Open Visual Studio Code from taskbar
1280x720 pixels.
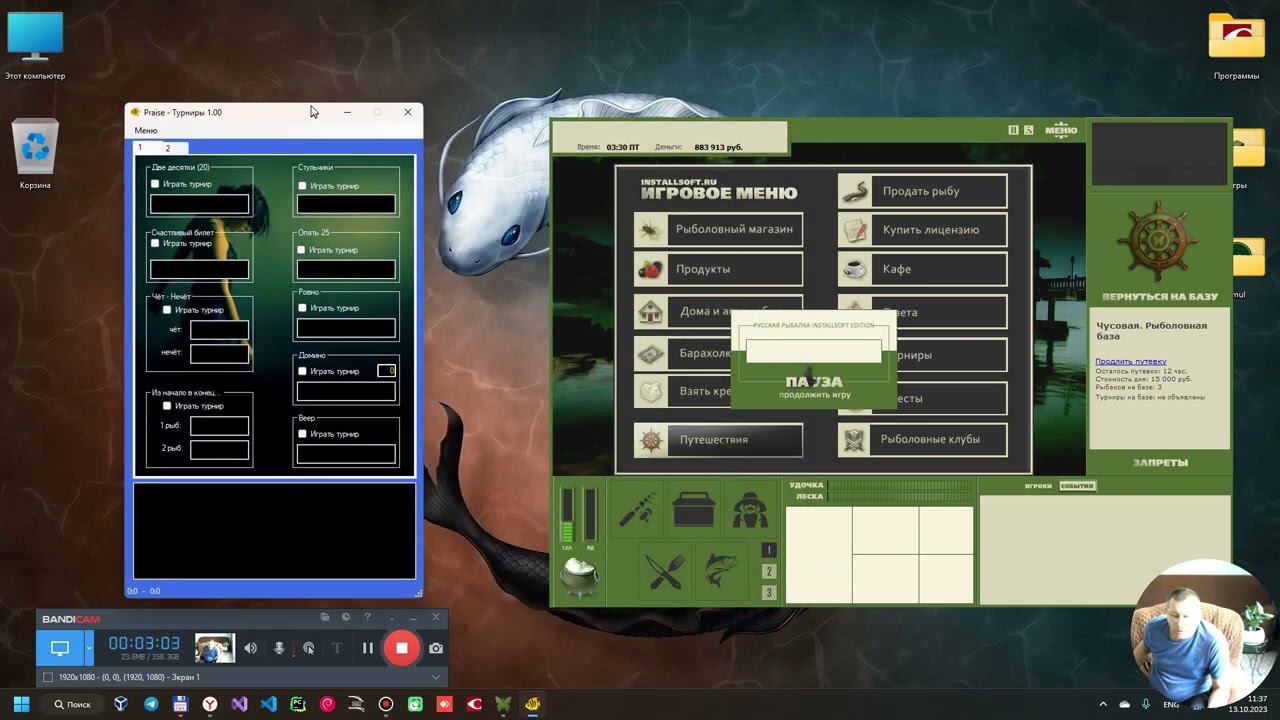coord(268,704)
